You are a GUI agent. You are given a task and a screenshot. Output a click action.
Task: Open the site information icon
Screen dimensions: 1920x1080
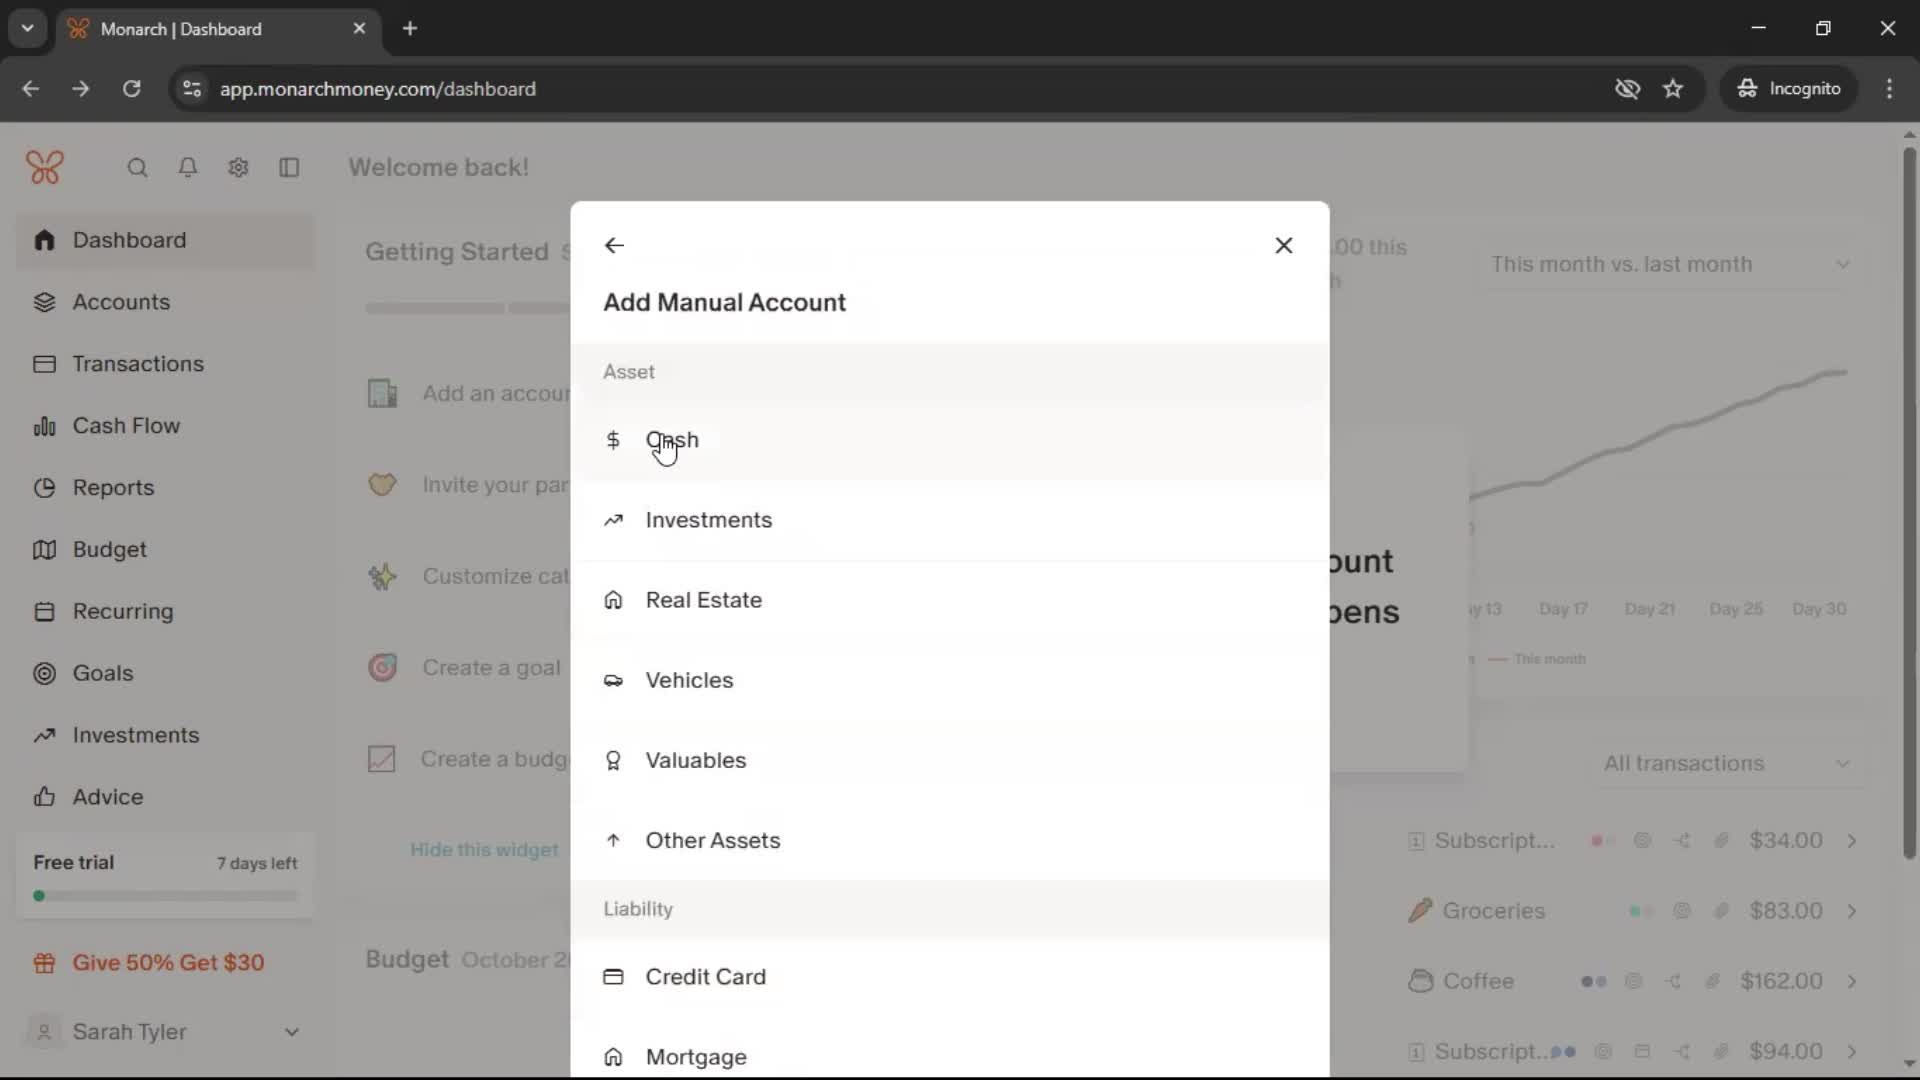pos(192,89)
